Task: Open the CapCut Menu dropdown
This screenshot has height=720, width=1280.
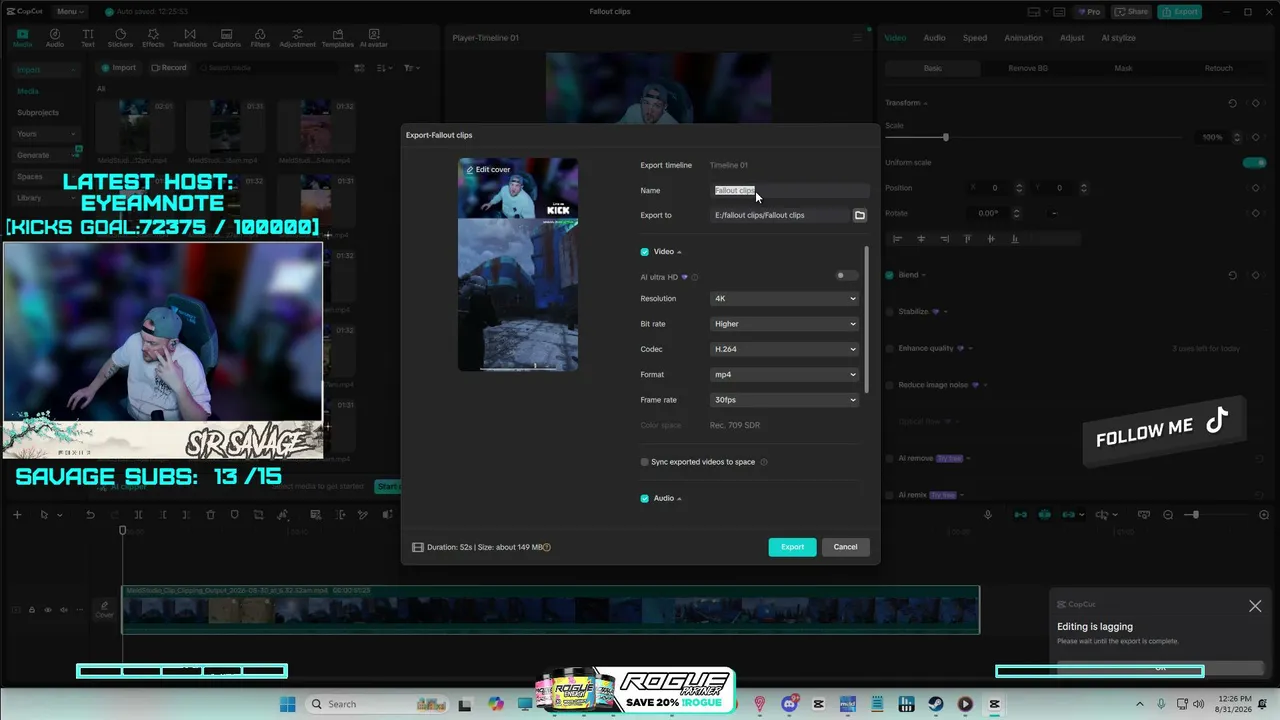Action: pos(70,12)
